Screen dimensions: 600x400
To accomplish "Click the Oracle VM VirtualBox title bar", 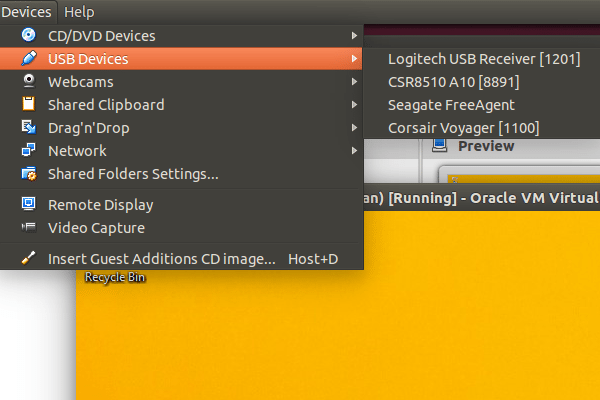I will pyautogui.click(x=481, y=198).
